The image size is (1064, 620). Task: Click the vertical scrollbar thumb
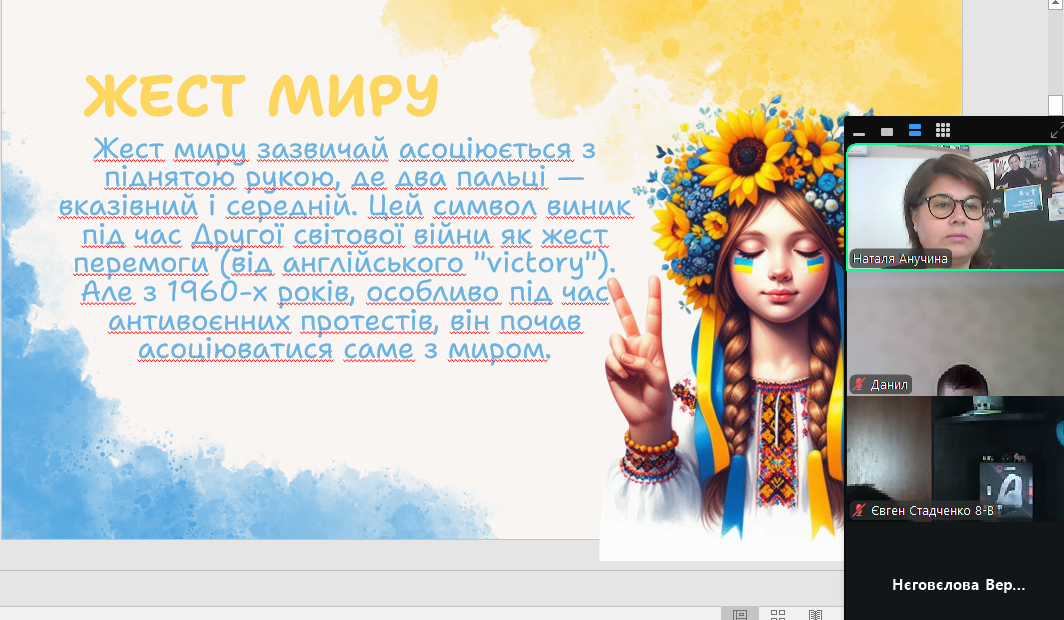[1056, 104]
